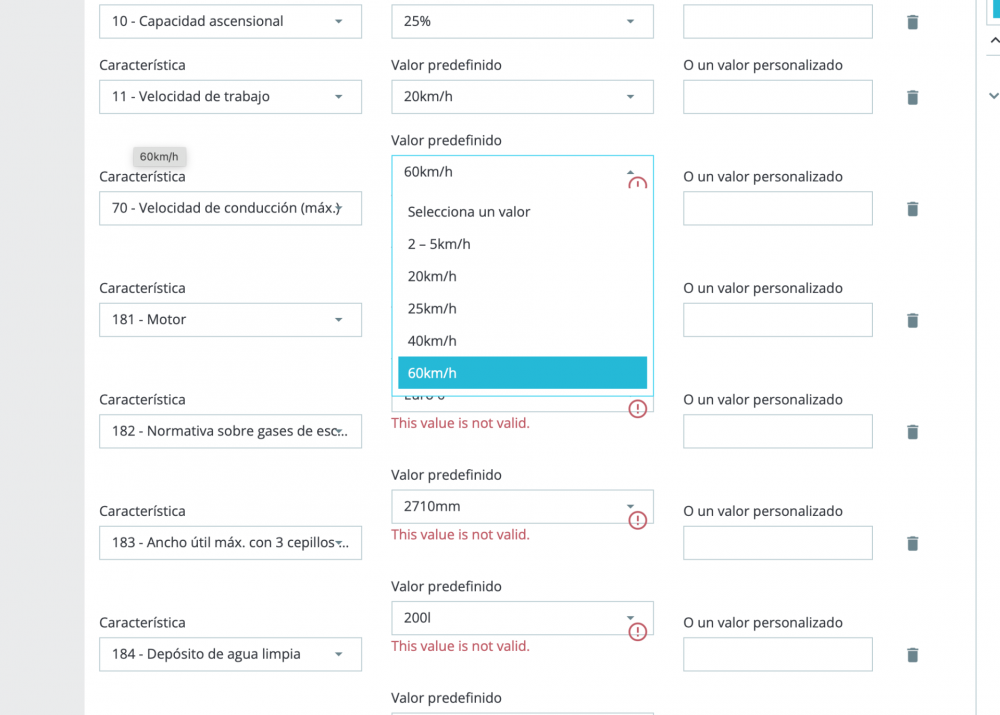1000x715 pixels.
Task: Delete the Velocidad de trabajo row
Action: 912,97
